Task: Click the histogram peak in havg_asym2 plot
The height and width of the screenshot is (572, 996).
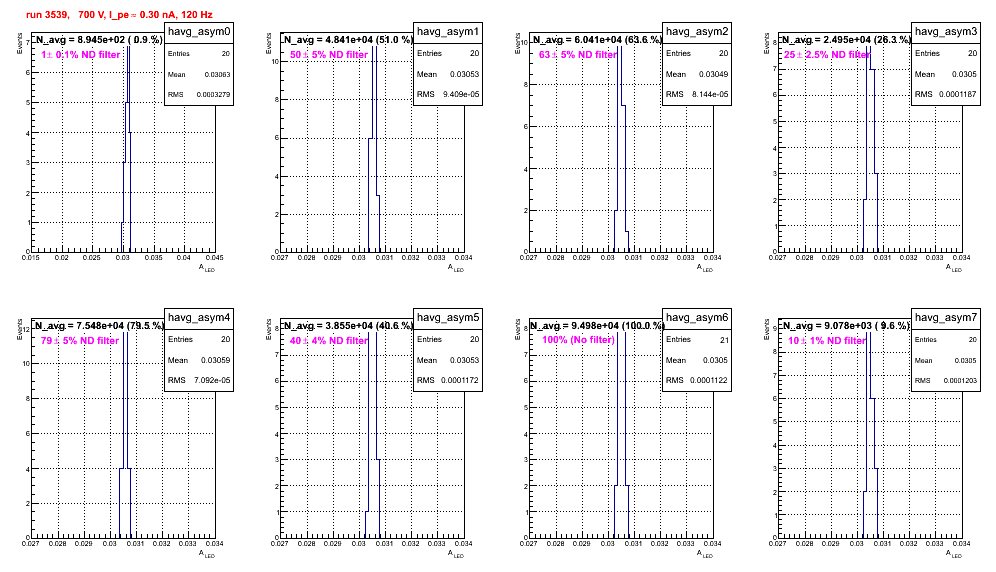Action: [x=620, y=48]
